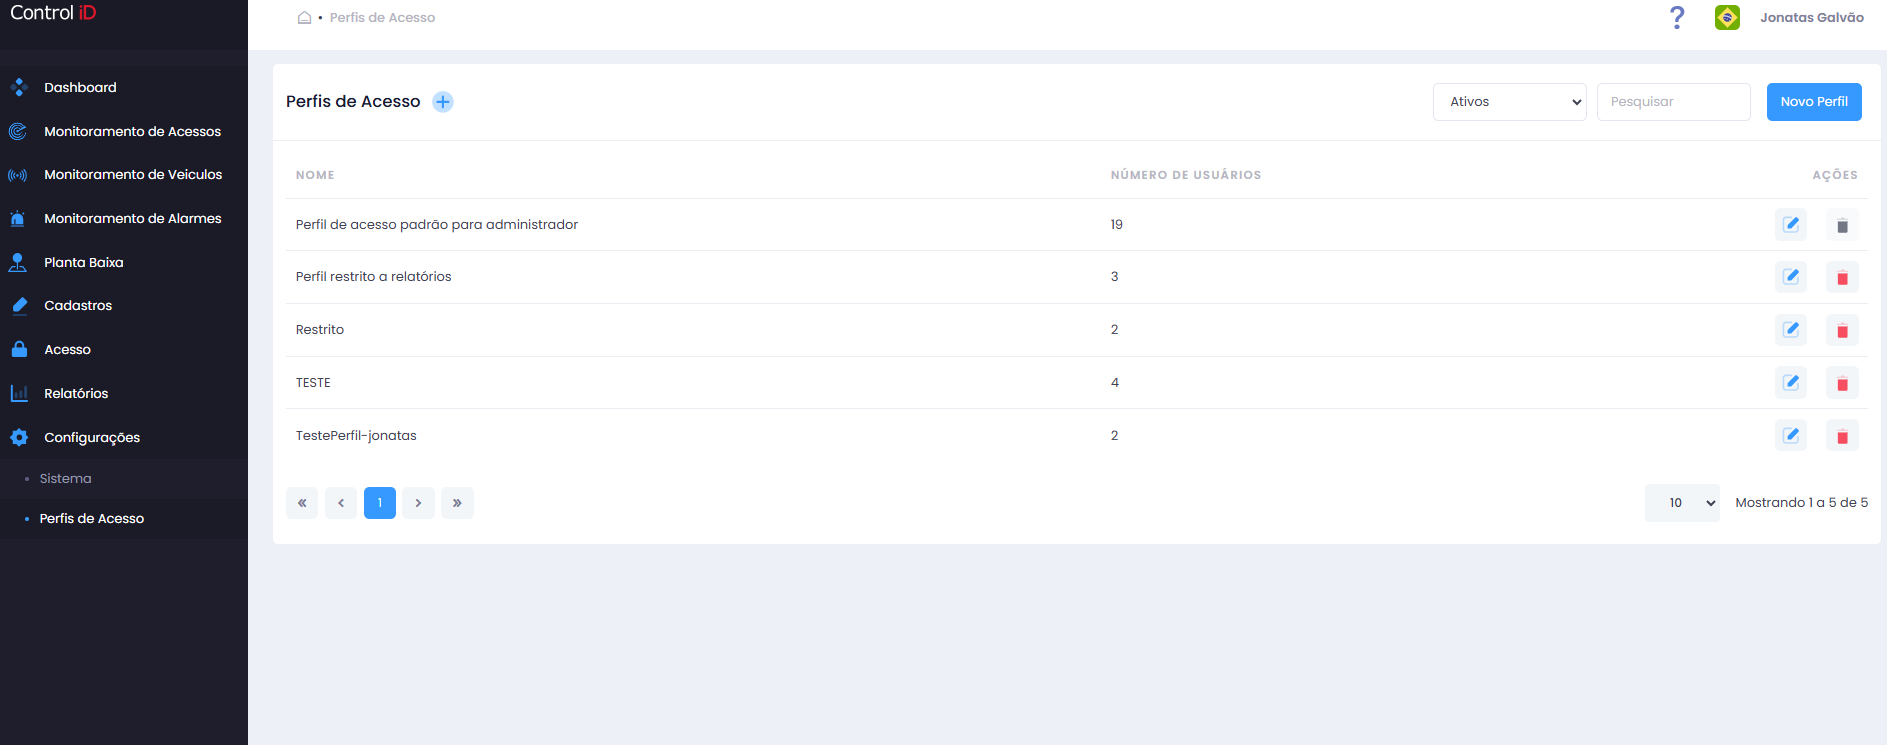Click Perfis de Acesso breadcrumb text
The image size is (1887, 745).
(x=382, y=18)
